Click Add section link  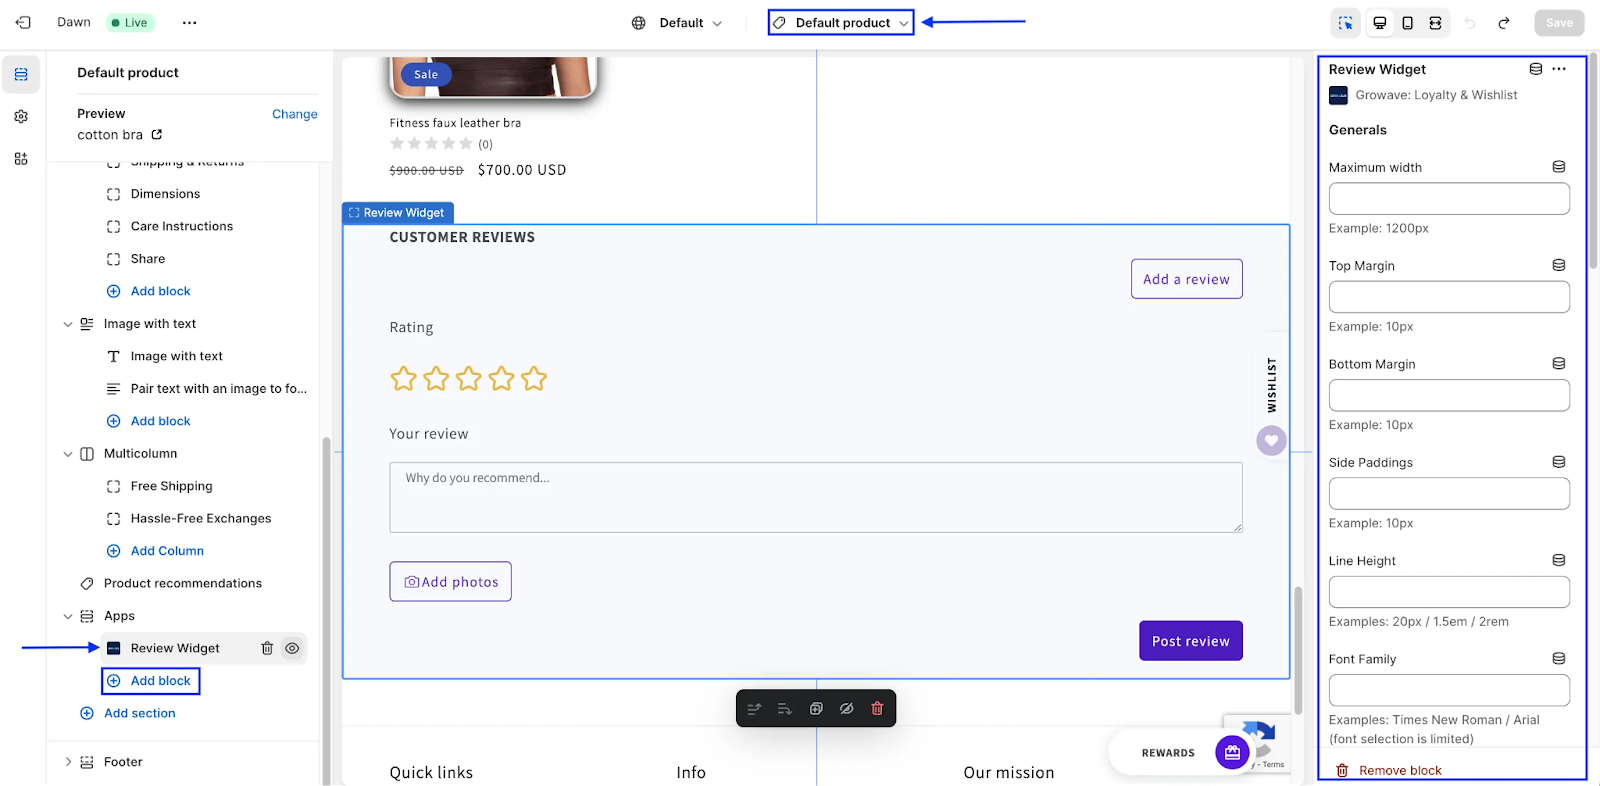click(x=128, y=713)
